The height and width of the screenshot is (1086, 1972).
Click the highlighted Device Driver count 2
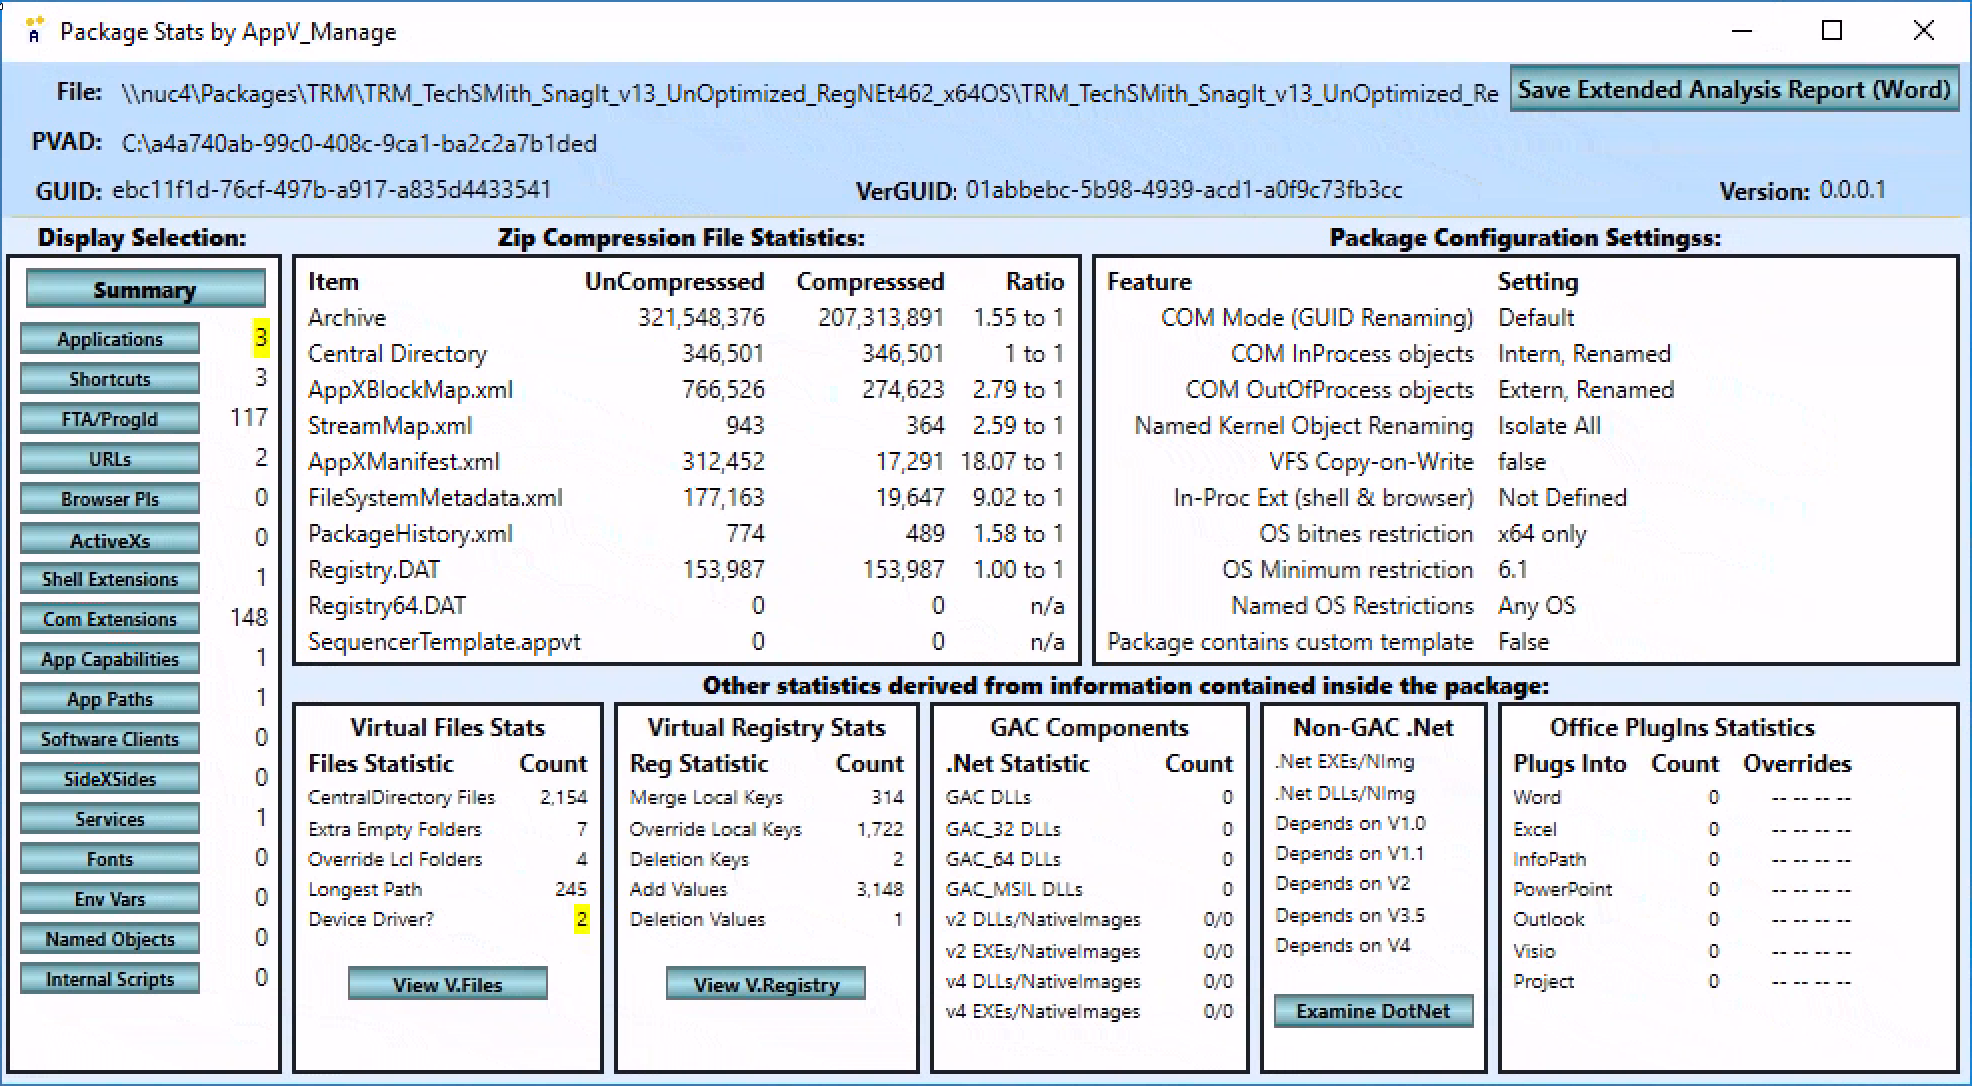(x=581, y=919)
